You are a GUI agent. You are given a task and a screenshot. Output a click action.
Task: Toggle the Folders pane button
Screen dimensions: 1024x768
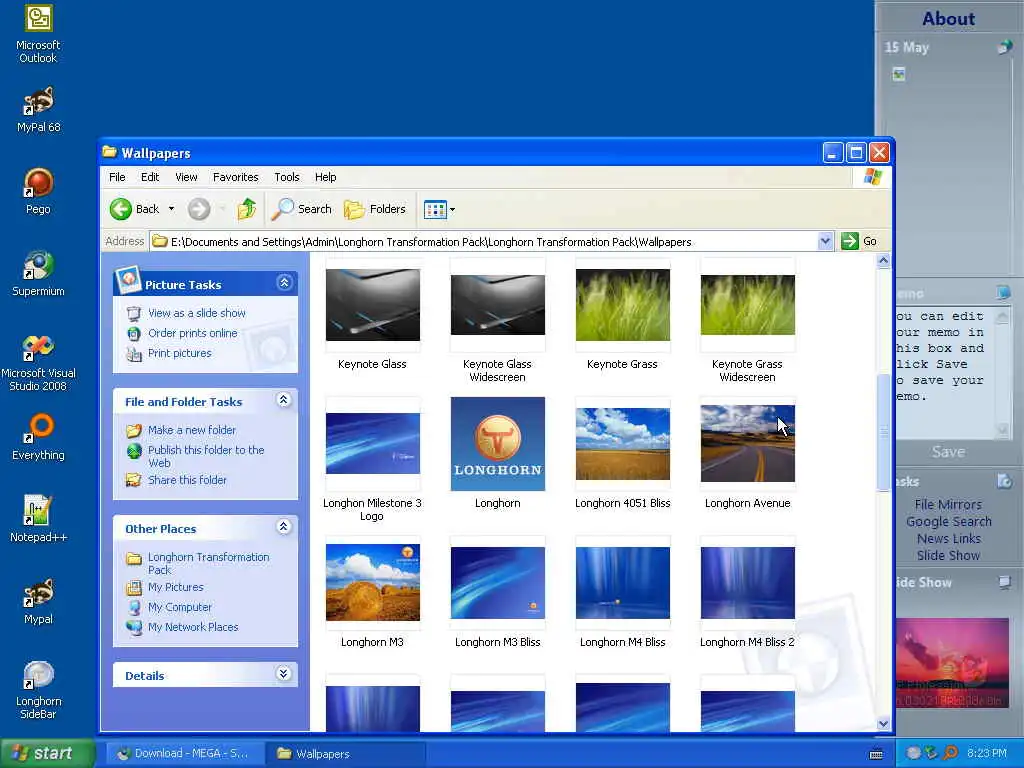pos(375,209)
